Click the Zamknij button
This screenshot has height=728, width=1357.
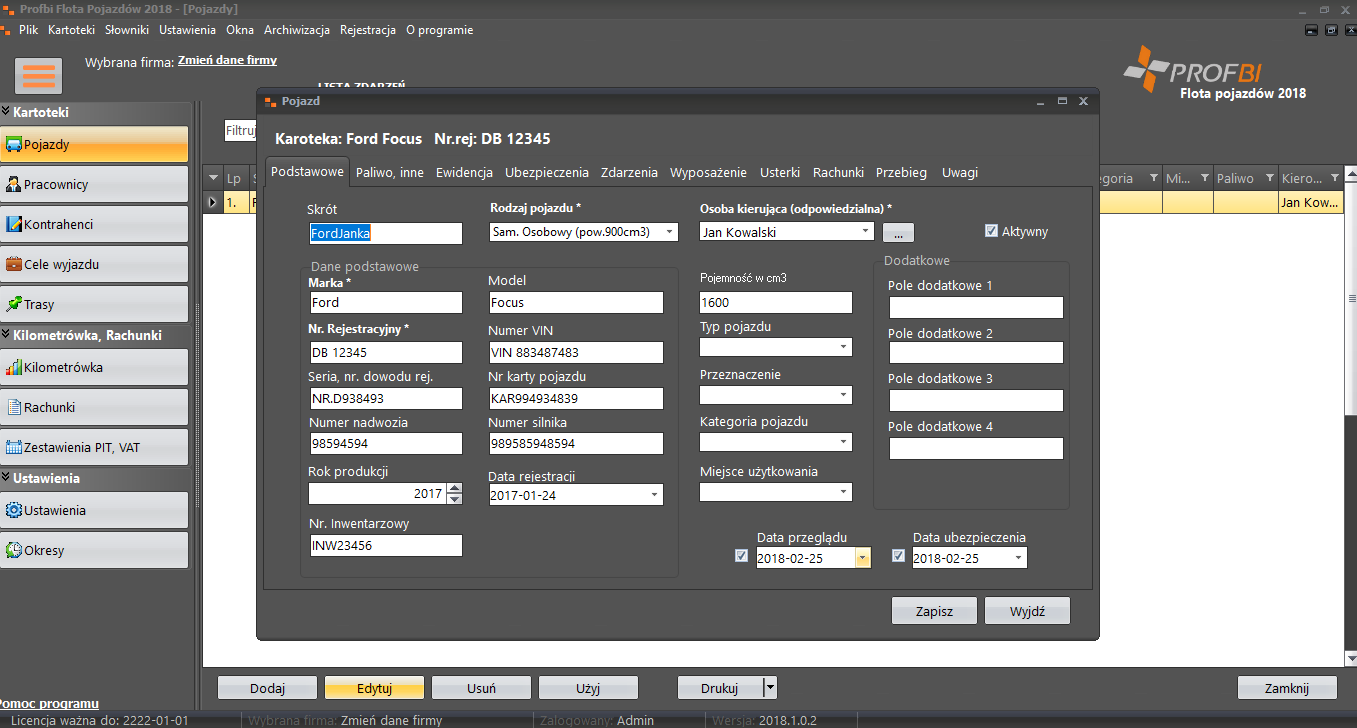click(1287, 688)
